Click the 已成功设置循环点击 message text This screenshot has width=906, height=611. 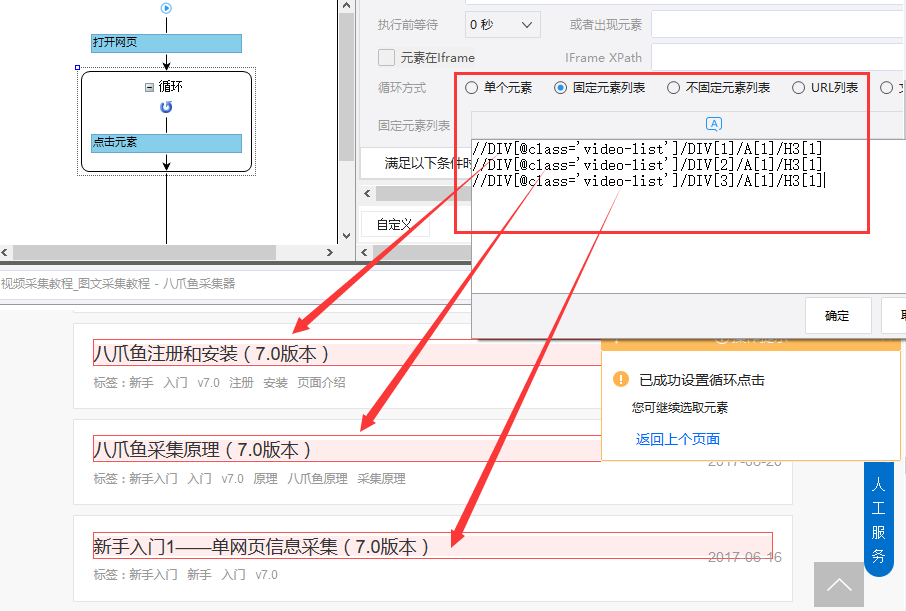(702, 380)
